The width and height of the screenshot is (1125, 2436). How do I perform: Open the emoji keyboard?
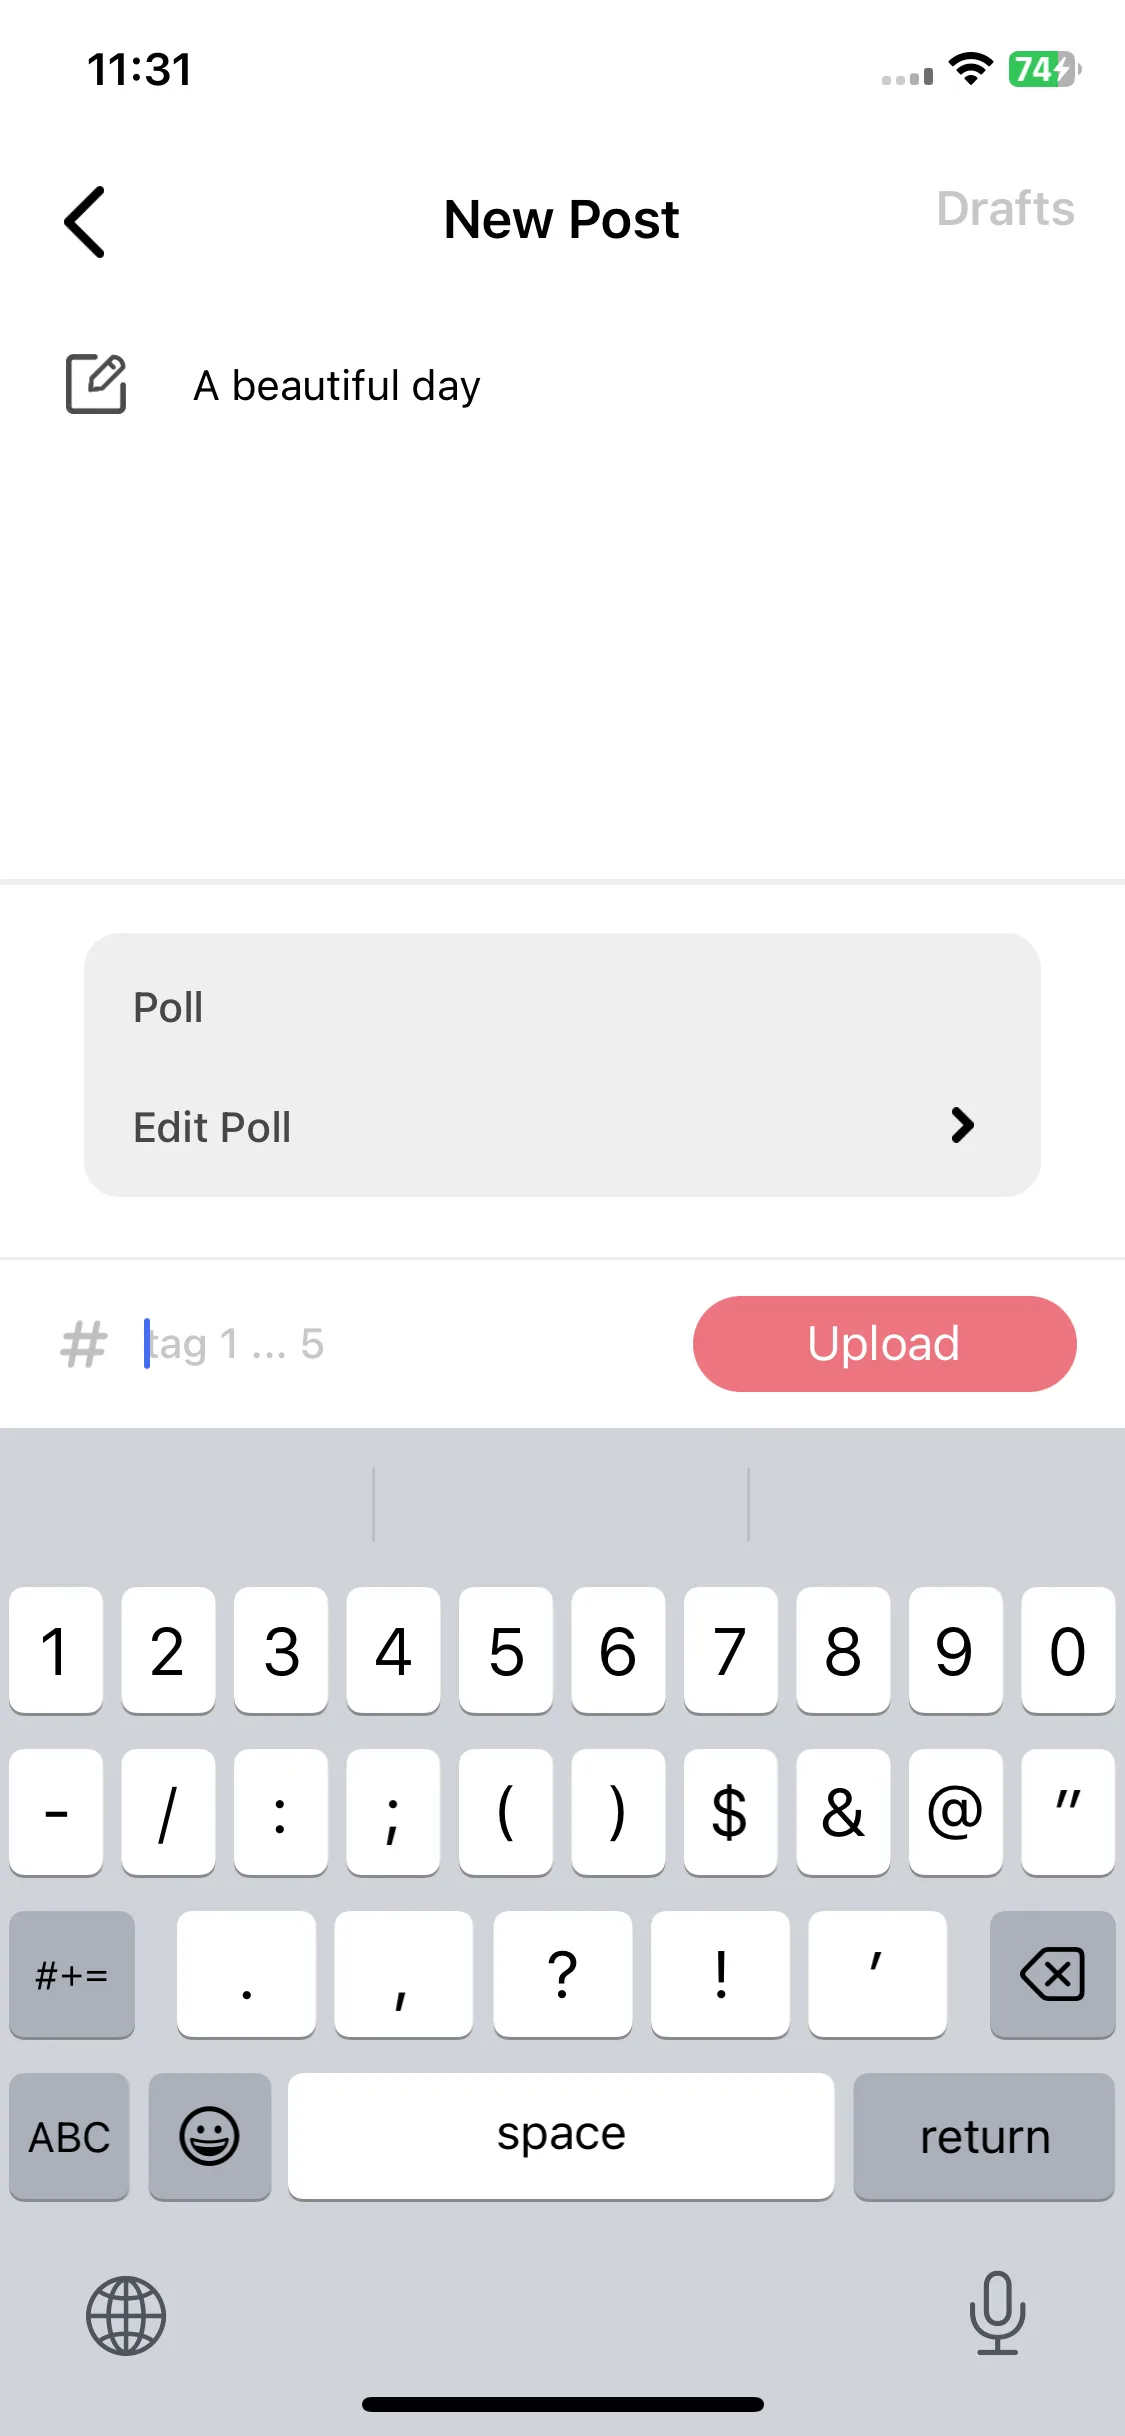click(x=210, y=2137)
